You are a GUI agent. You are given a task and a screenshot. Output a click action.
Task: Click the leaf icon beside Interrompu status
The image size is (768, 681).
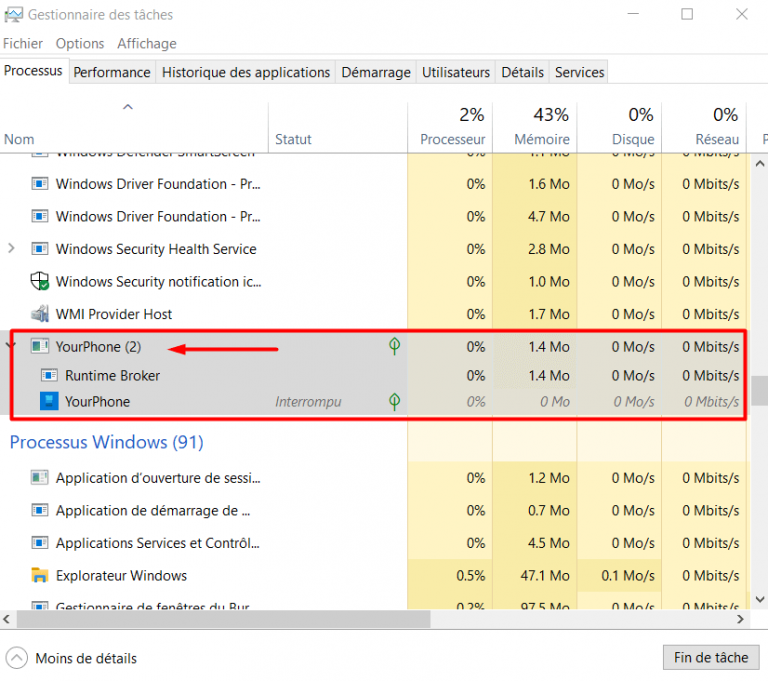point(394,401)
